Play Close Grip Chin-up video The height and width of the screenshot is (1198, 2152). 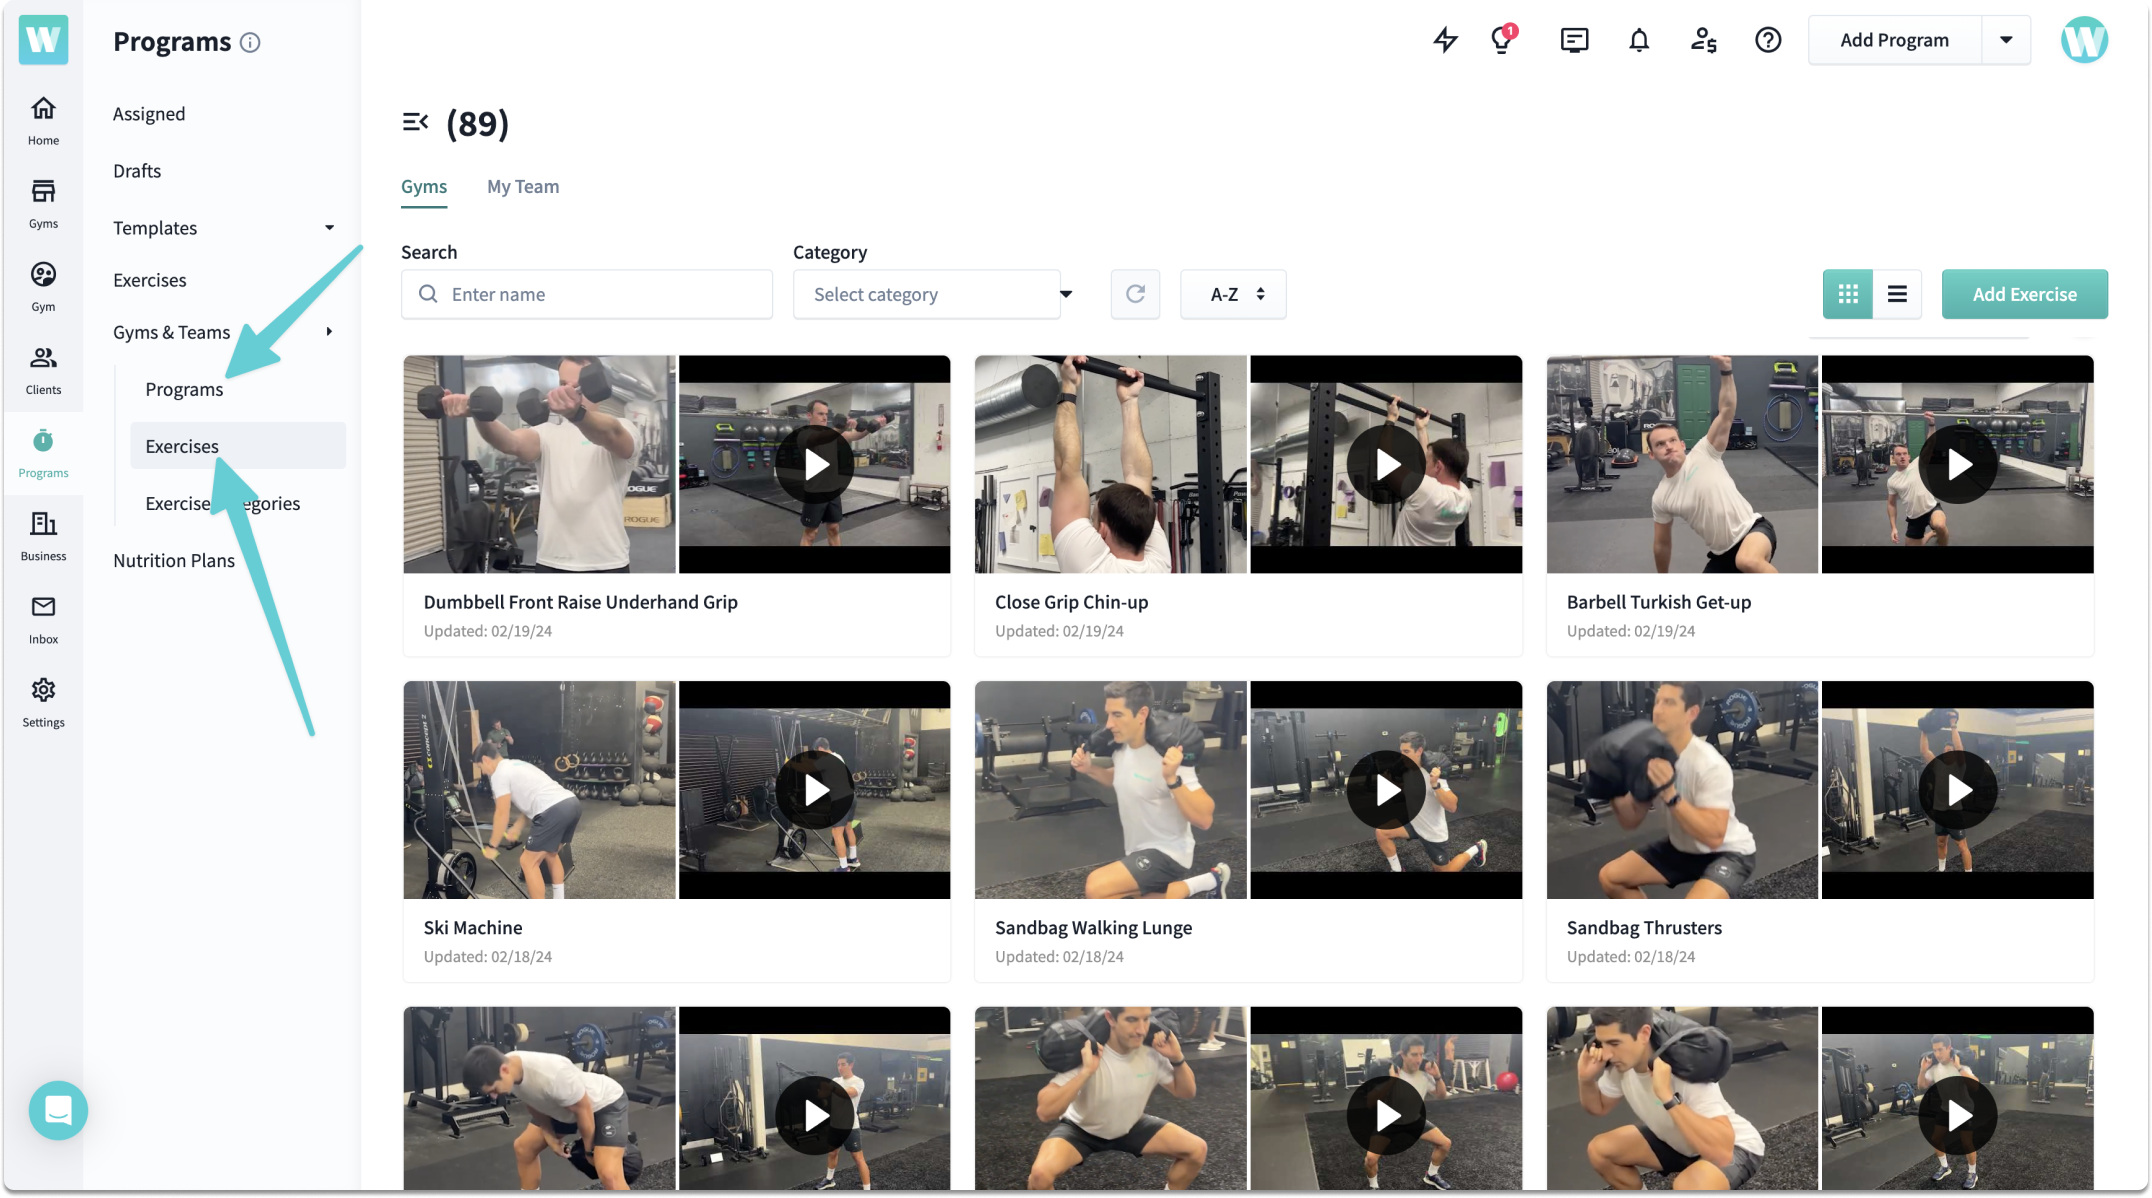pyautogui.click(x=1387, y=464)
